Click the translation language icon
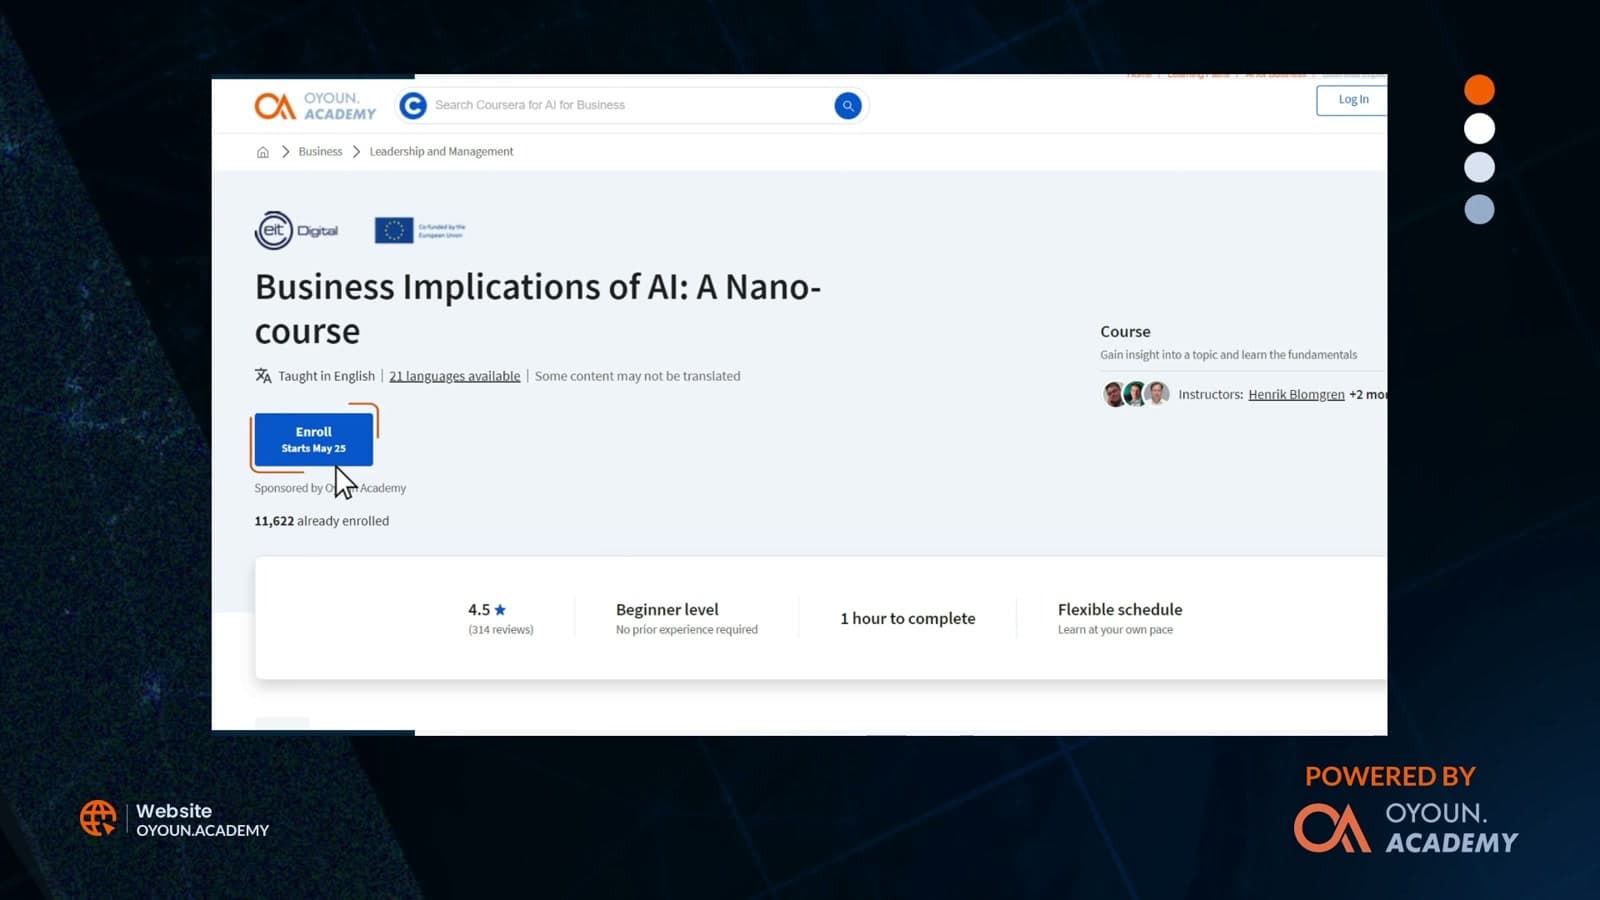This screenshot has height=900, width=1600. point(263,376)
